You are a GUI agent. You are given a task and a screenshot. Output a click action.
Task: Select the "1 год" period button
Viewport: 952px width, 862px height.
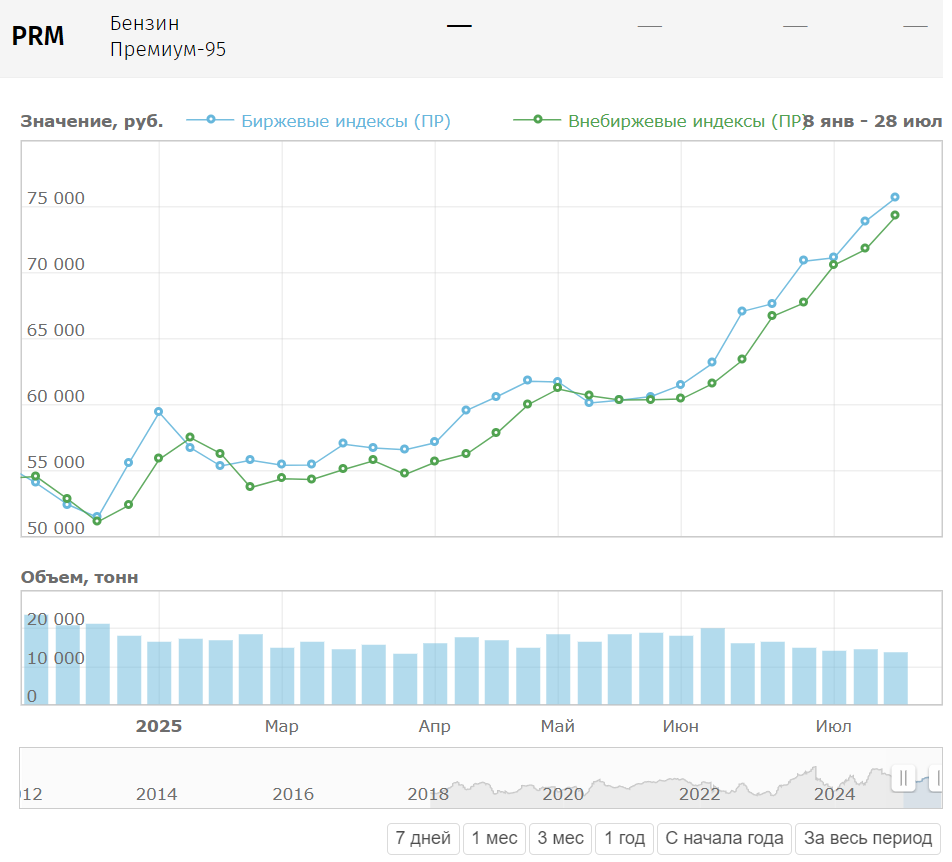(x=625, y=838)
